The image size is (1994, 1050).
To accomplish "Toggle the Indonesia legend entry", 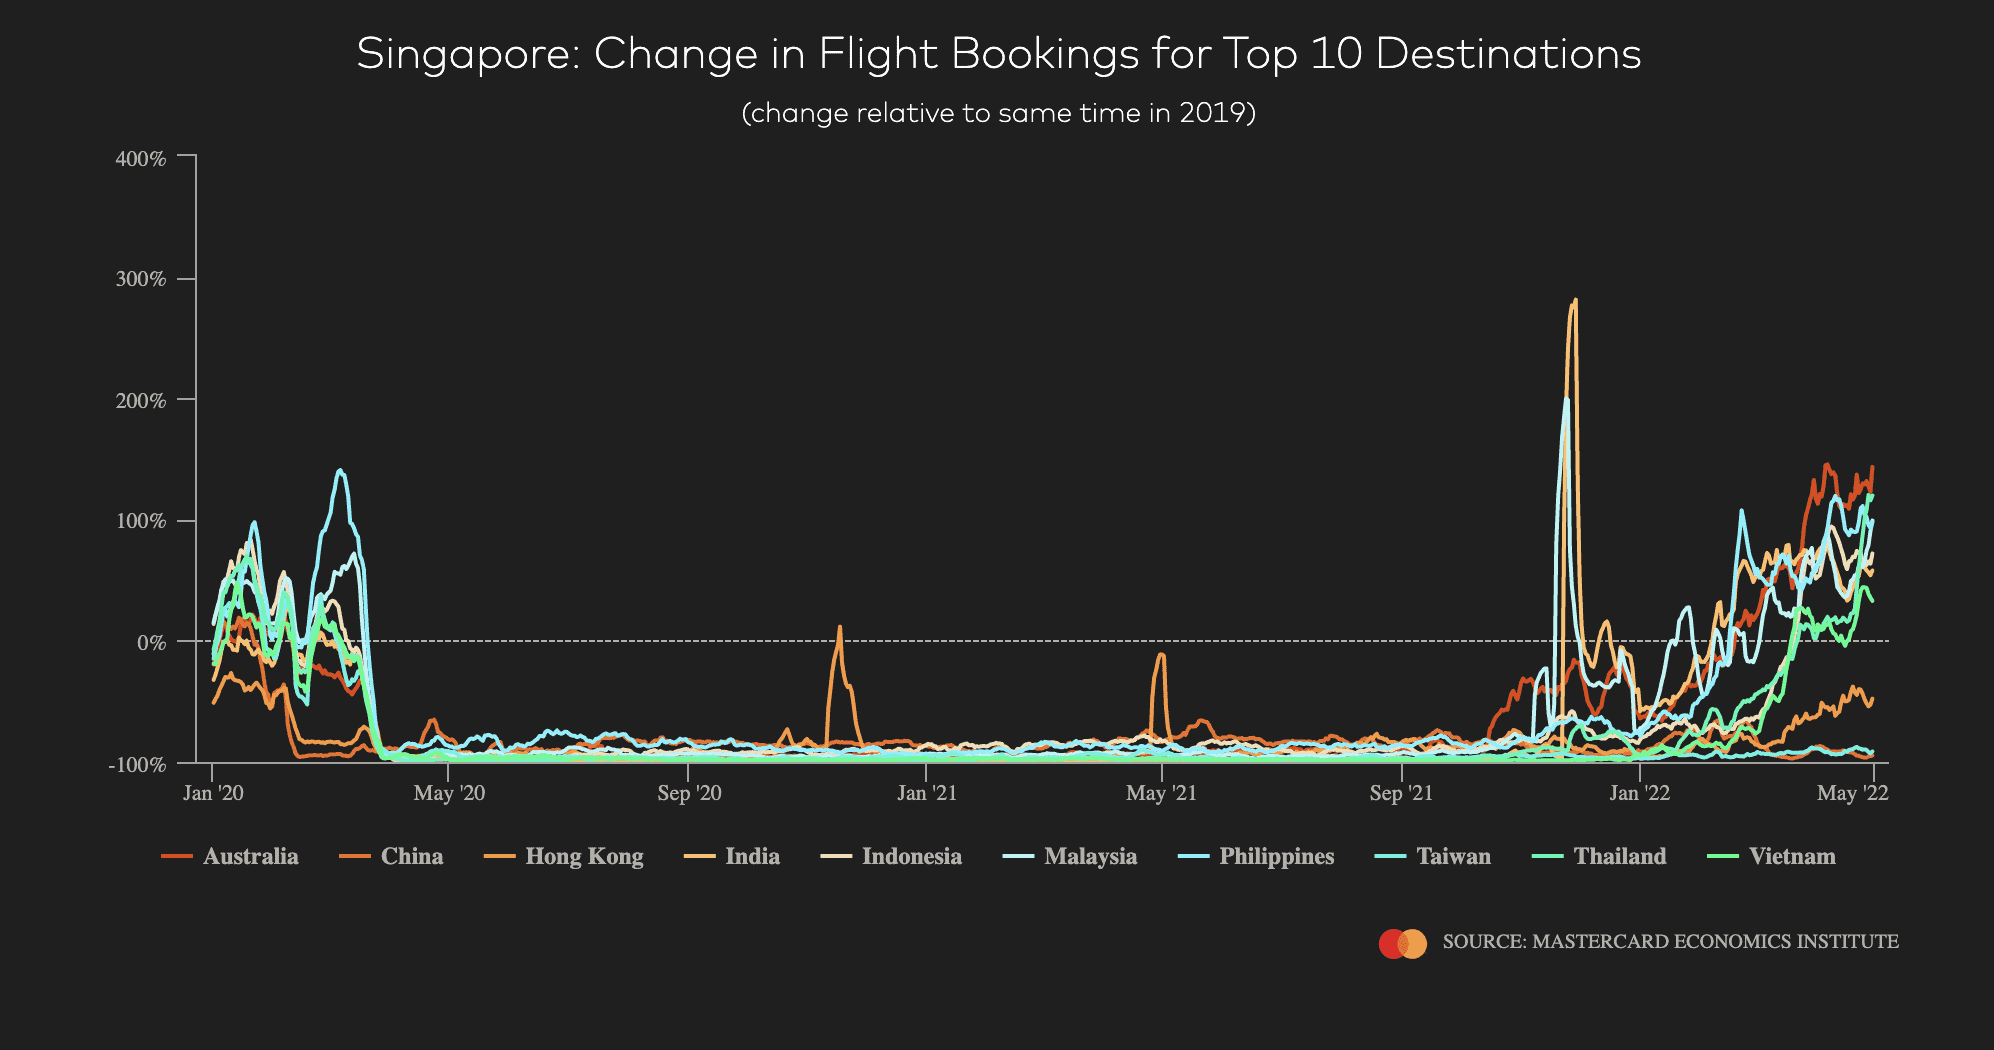I will point(891,856).
